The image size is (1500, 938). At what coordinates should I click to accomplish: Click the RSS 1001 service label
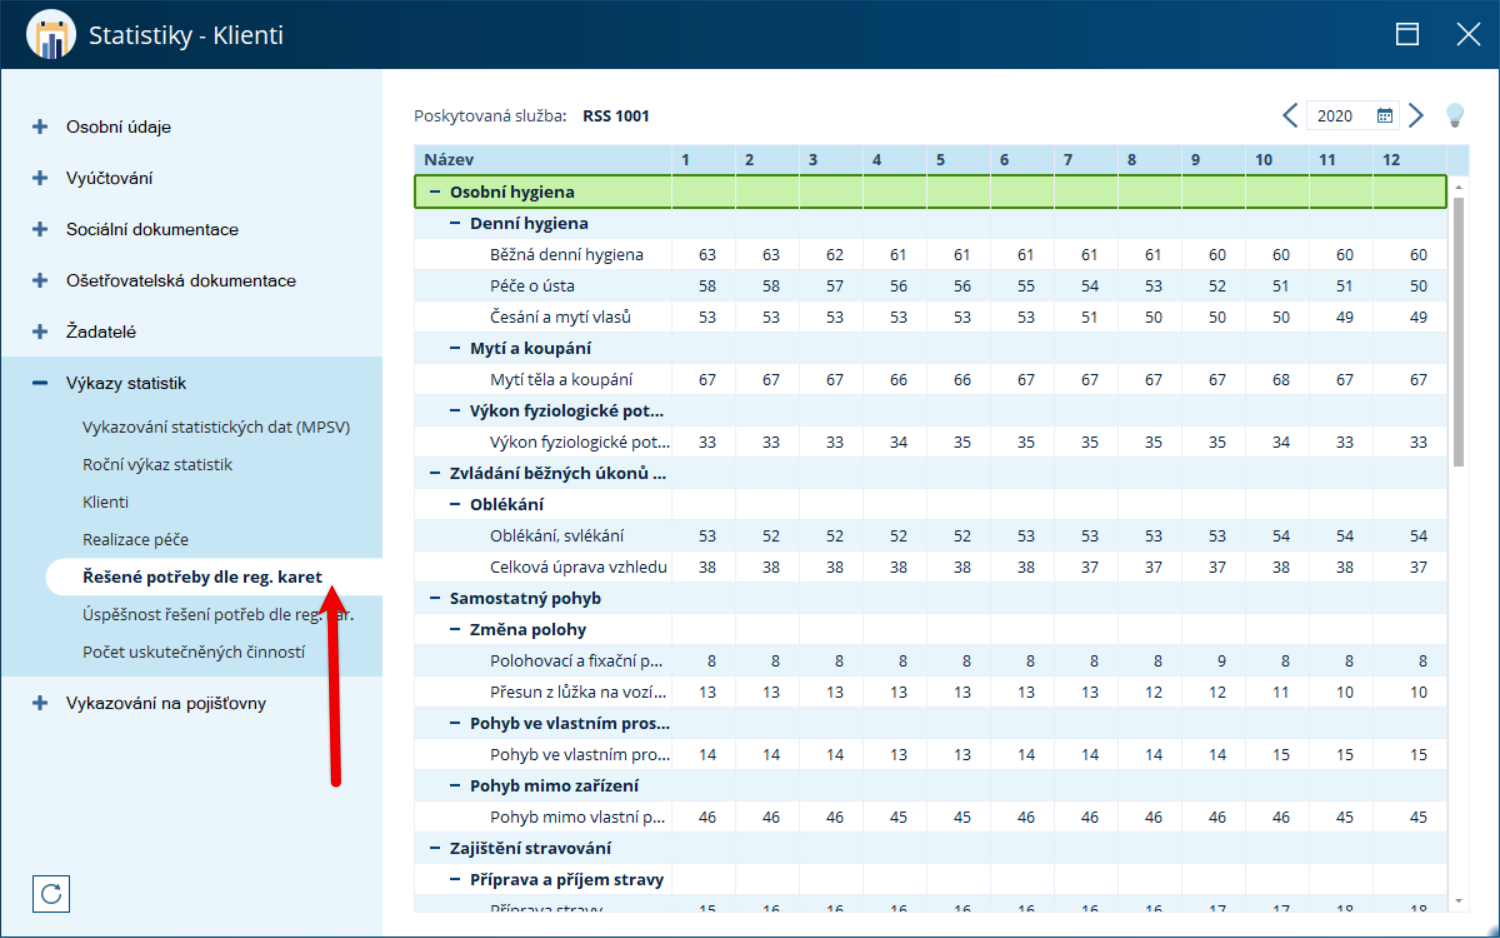[x=616, y=116]
